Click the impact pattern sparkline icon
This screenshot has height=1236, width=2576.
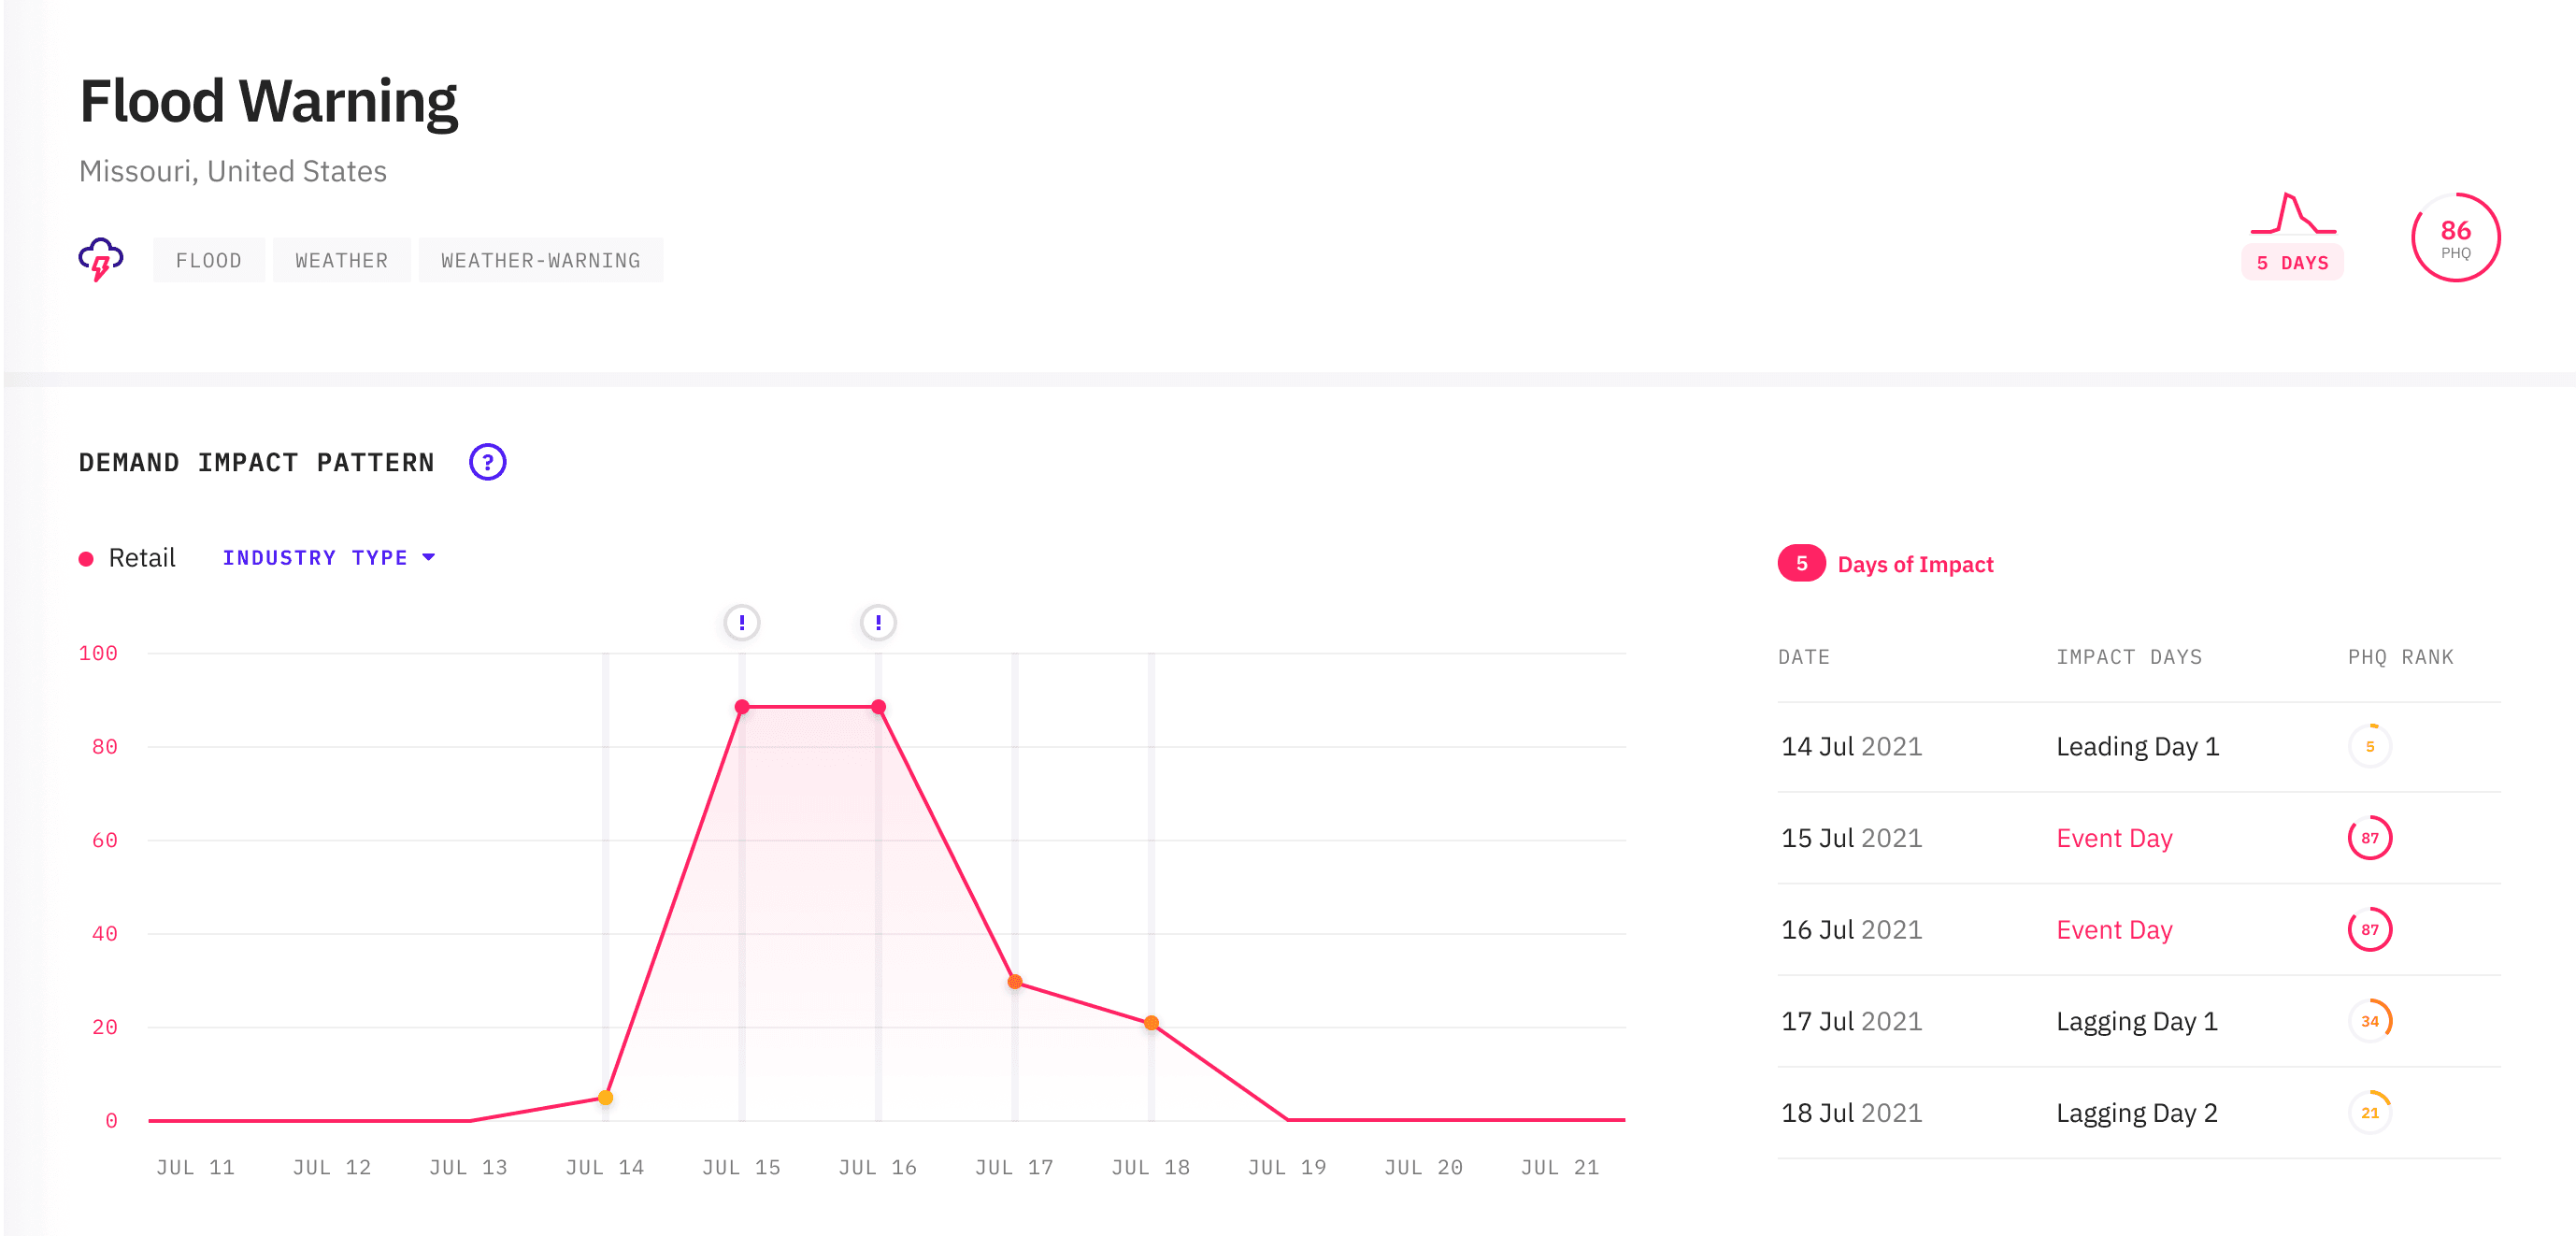[x=2292, y=213]
